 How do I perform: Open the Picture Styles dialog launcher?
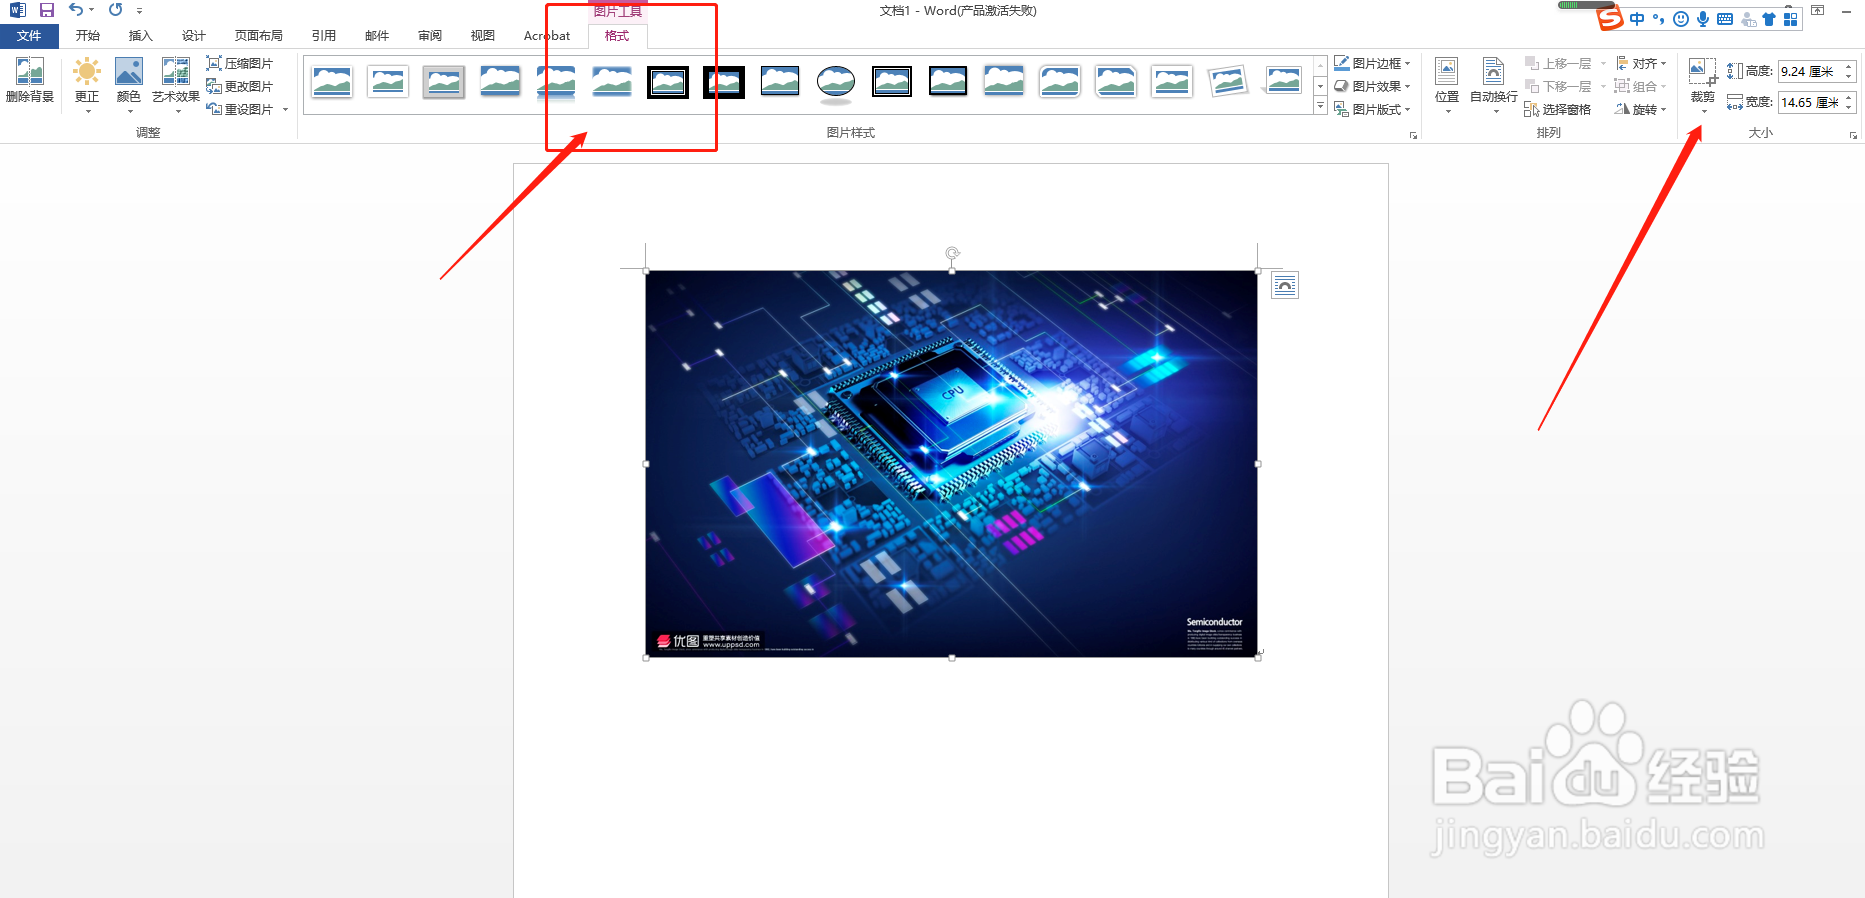[1413, 135]
